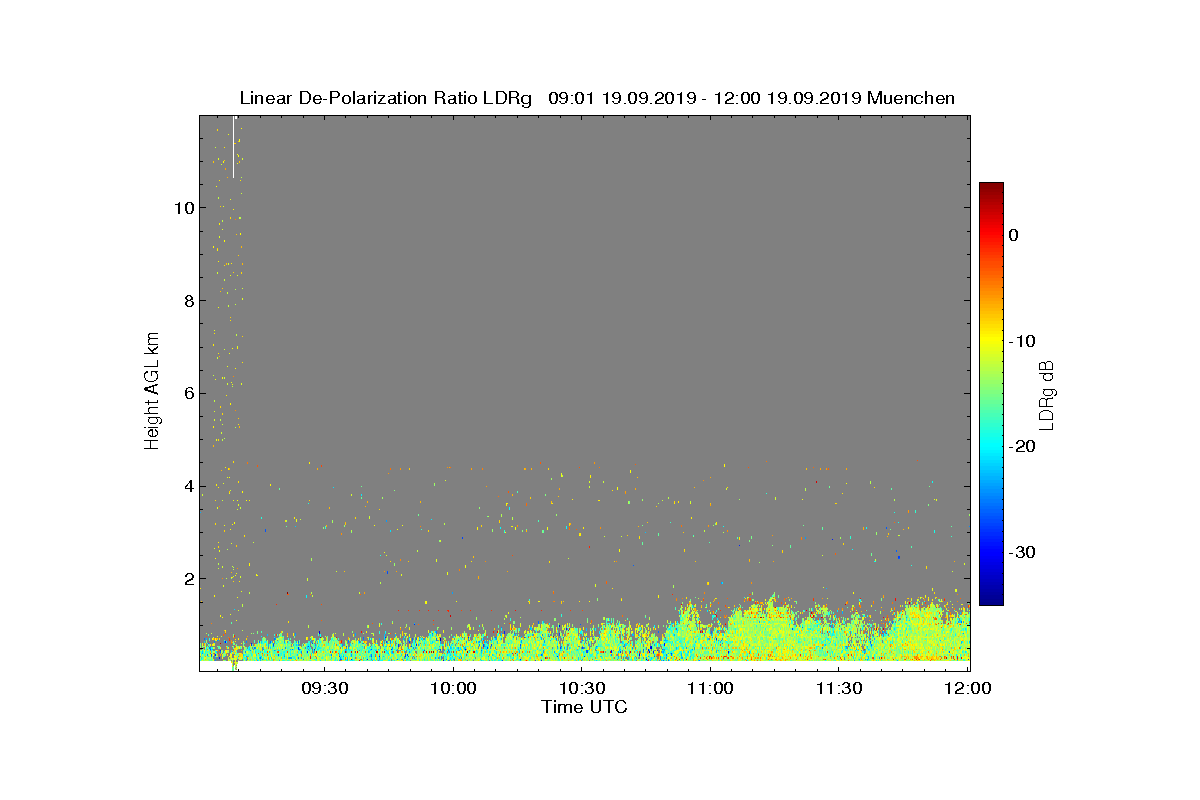This screenshot has height=800, width=1200.
Task: Click the dark red top of colorbar
Action: pos(991,188)
